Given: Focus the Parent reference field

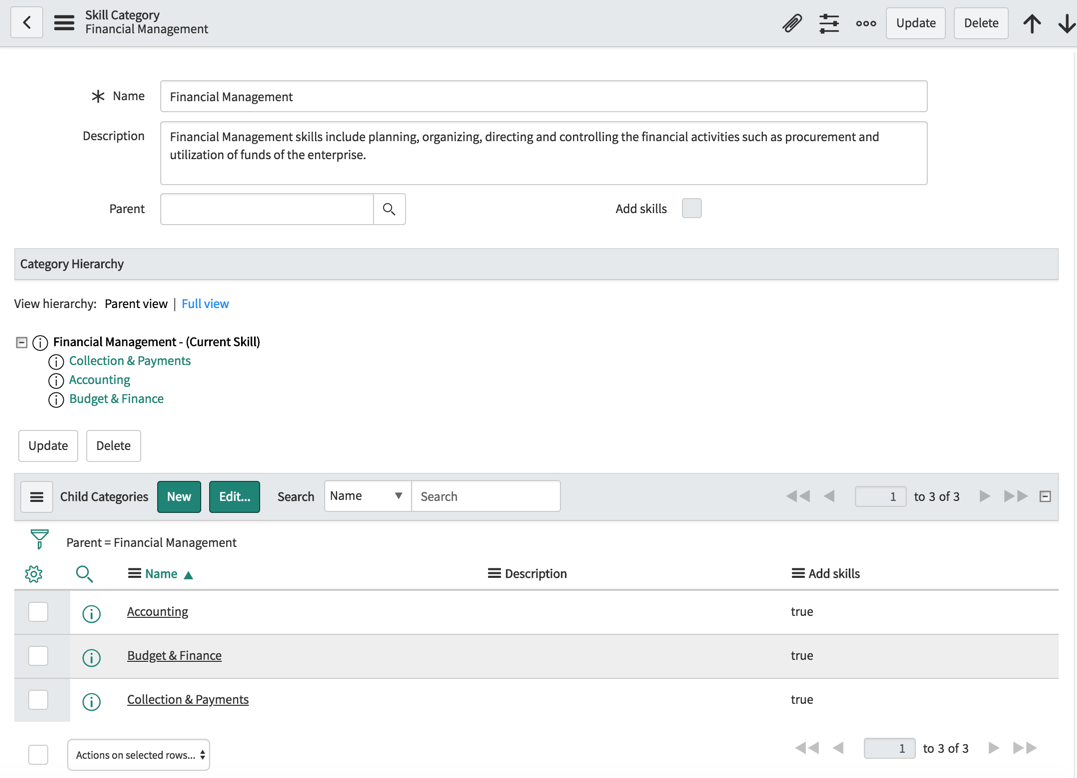Looking at the screenshot, I should 267,209.
